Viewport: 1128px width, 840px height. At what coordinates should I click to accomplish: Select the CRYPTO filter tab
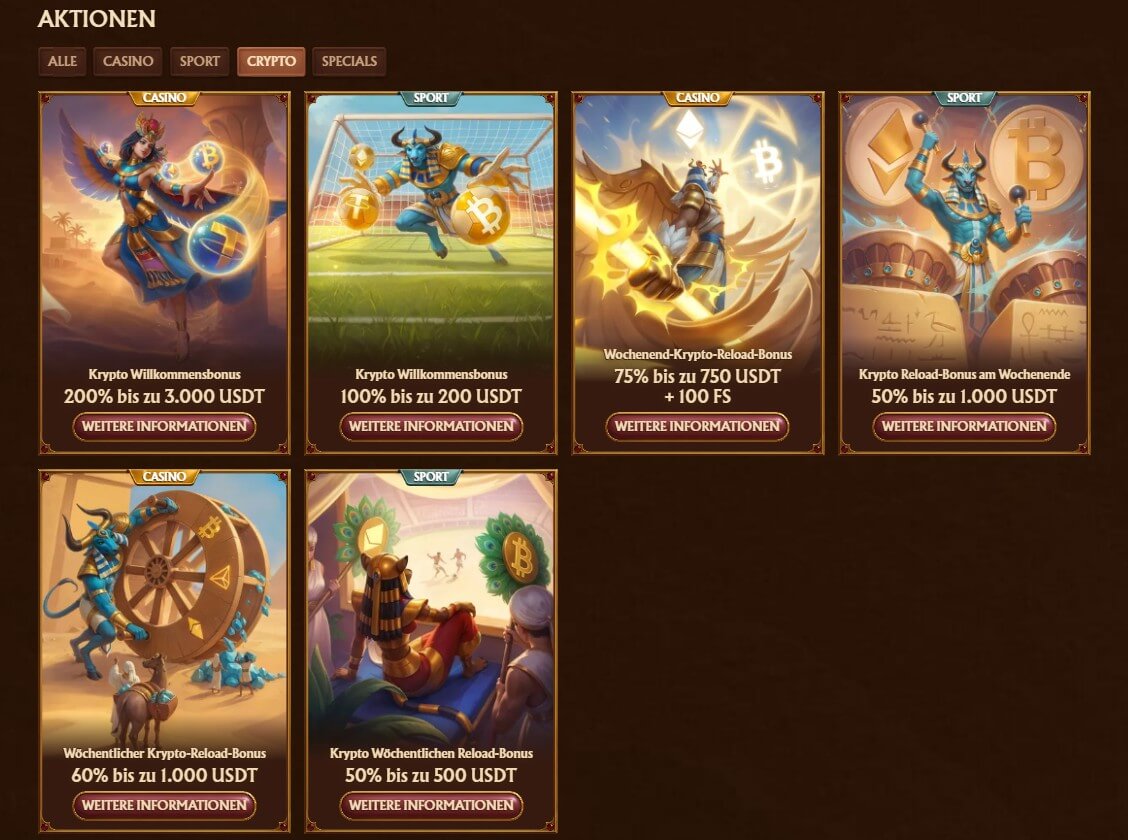(x=271, y=61)
